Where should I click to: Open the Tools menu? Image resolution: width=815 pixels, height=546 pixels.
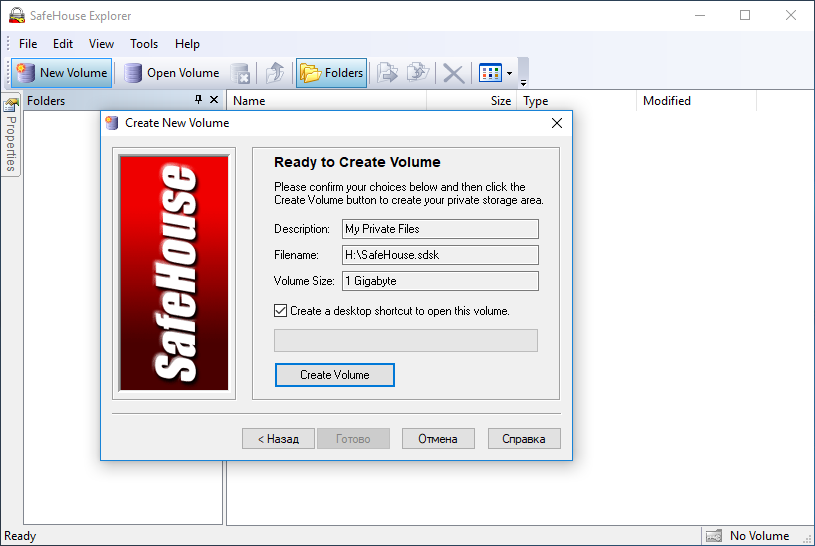coord(144,44)
